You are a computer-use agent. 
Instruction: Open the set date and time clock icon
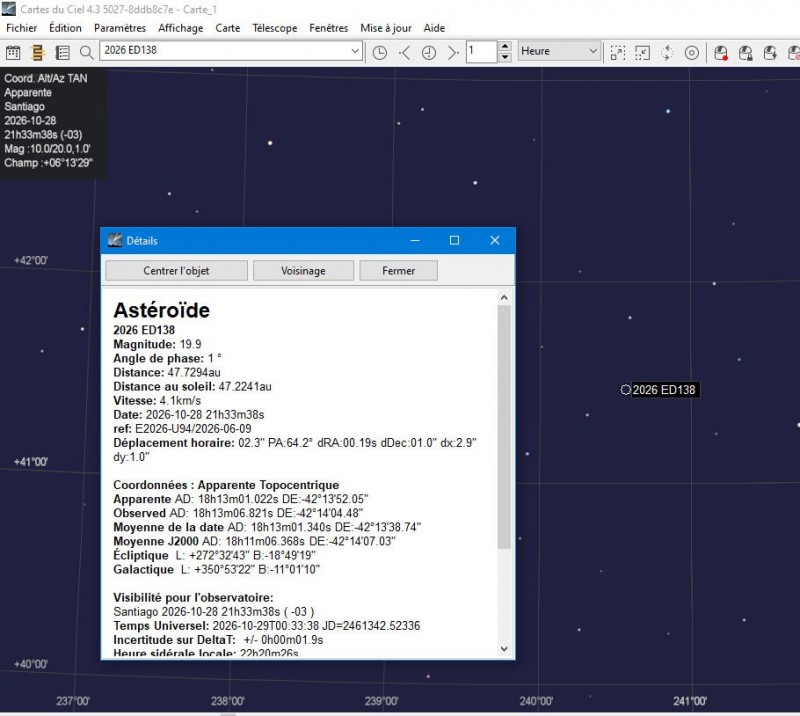coord(380,52)
